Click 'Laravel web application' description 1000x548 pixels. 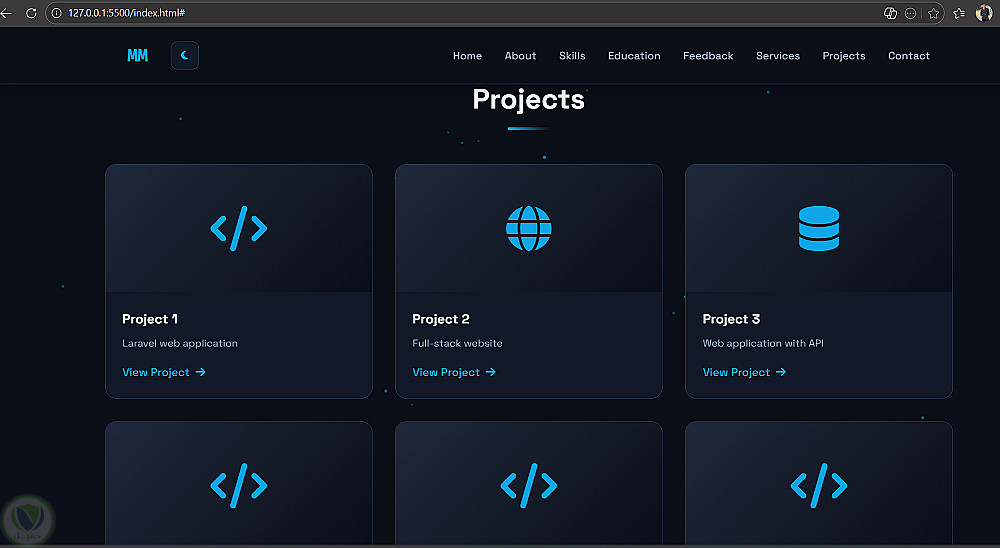coord(180,343)
